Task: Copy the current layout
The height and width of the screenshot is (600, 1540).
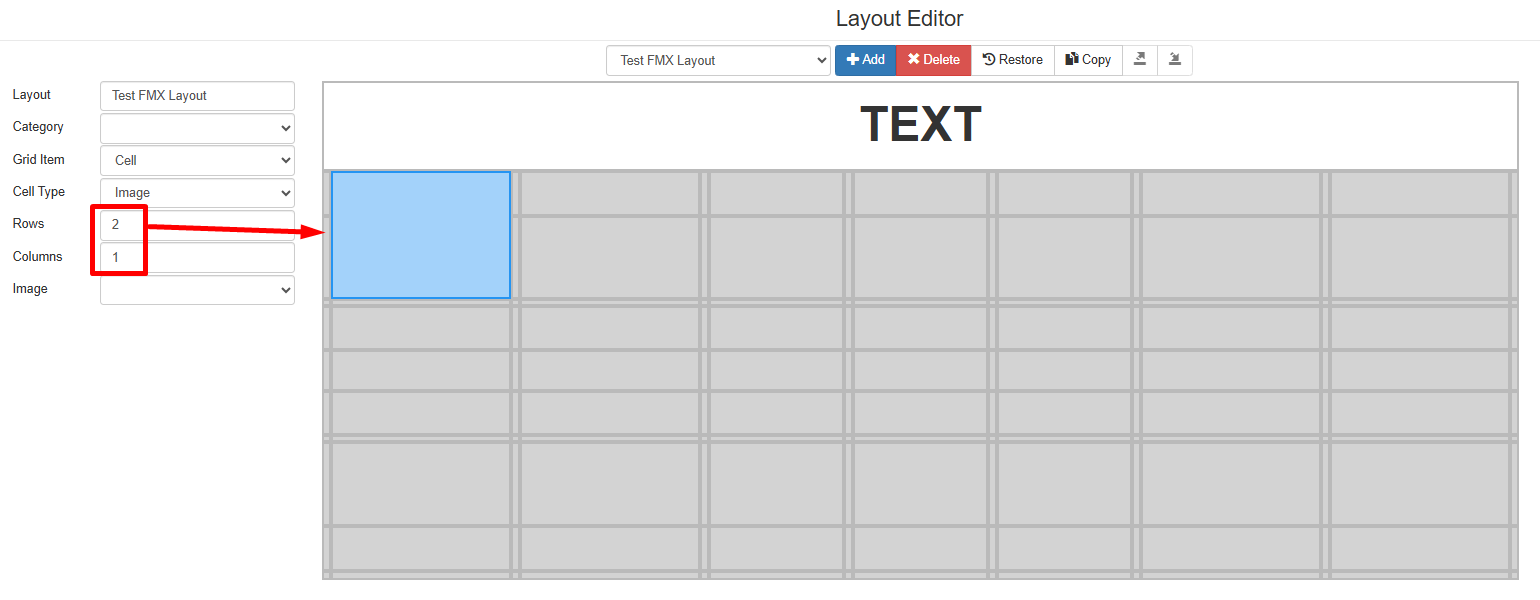Action: click(1089, 60)
